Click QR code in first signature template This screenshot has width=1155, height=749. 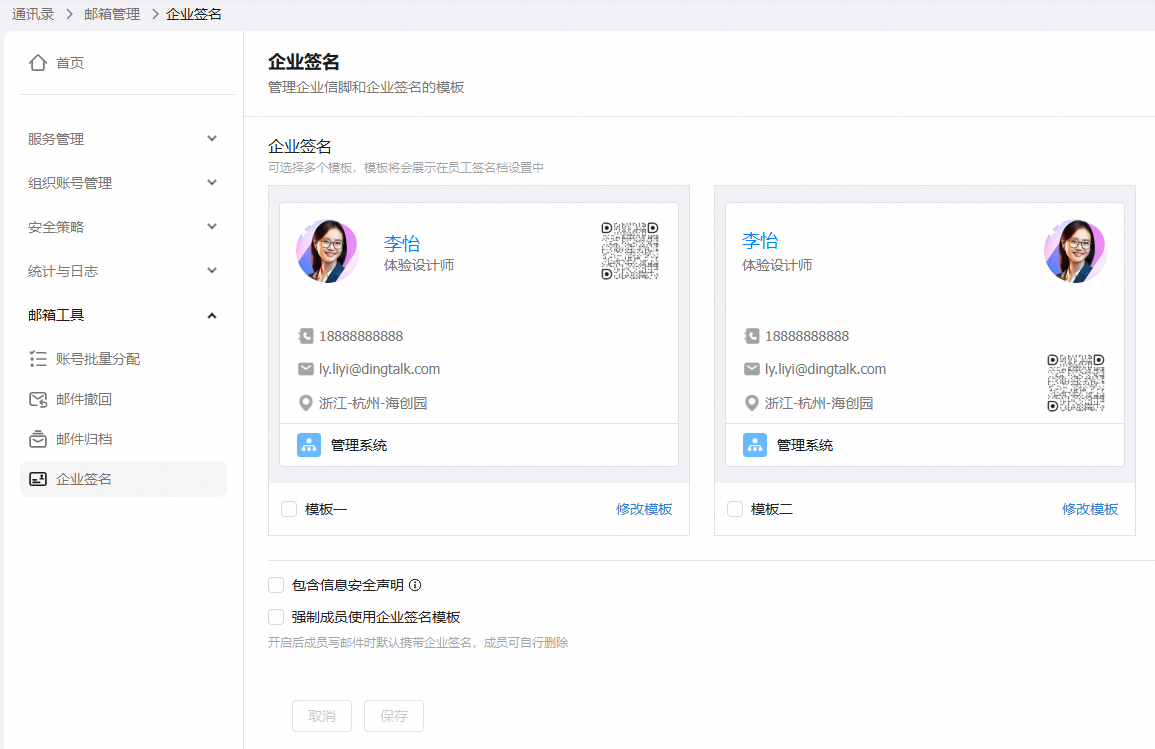click(x=629, y=251)
